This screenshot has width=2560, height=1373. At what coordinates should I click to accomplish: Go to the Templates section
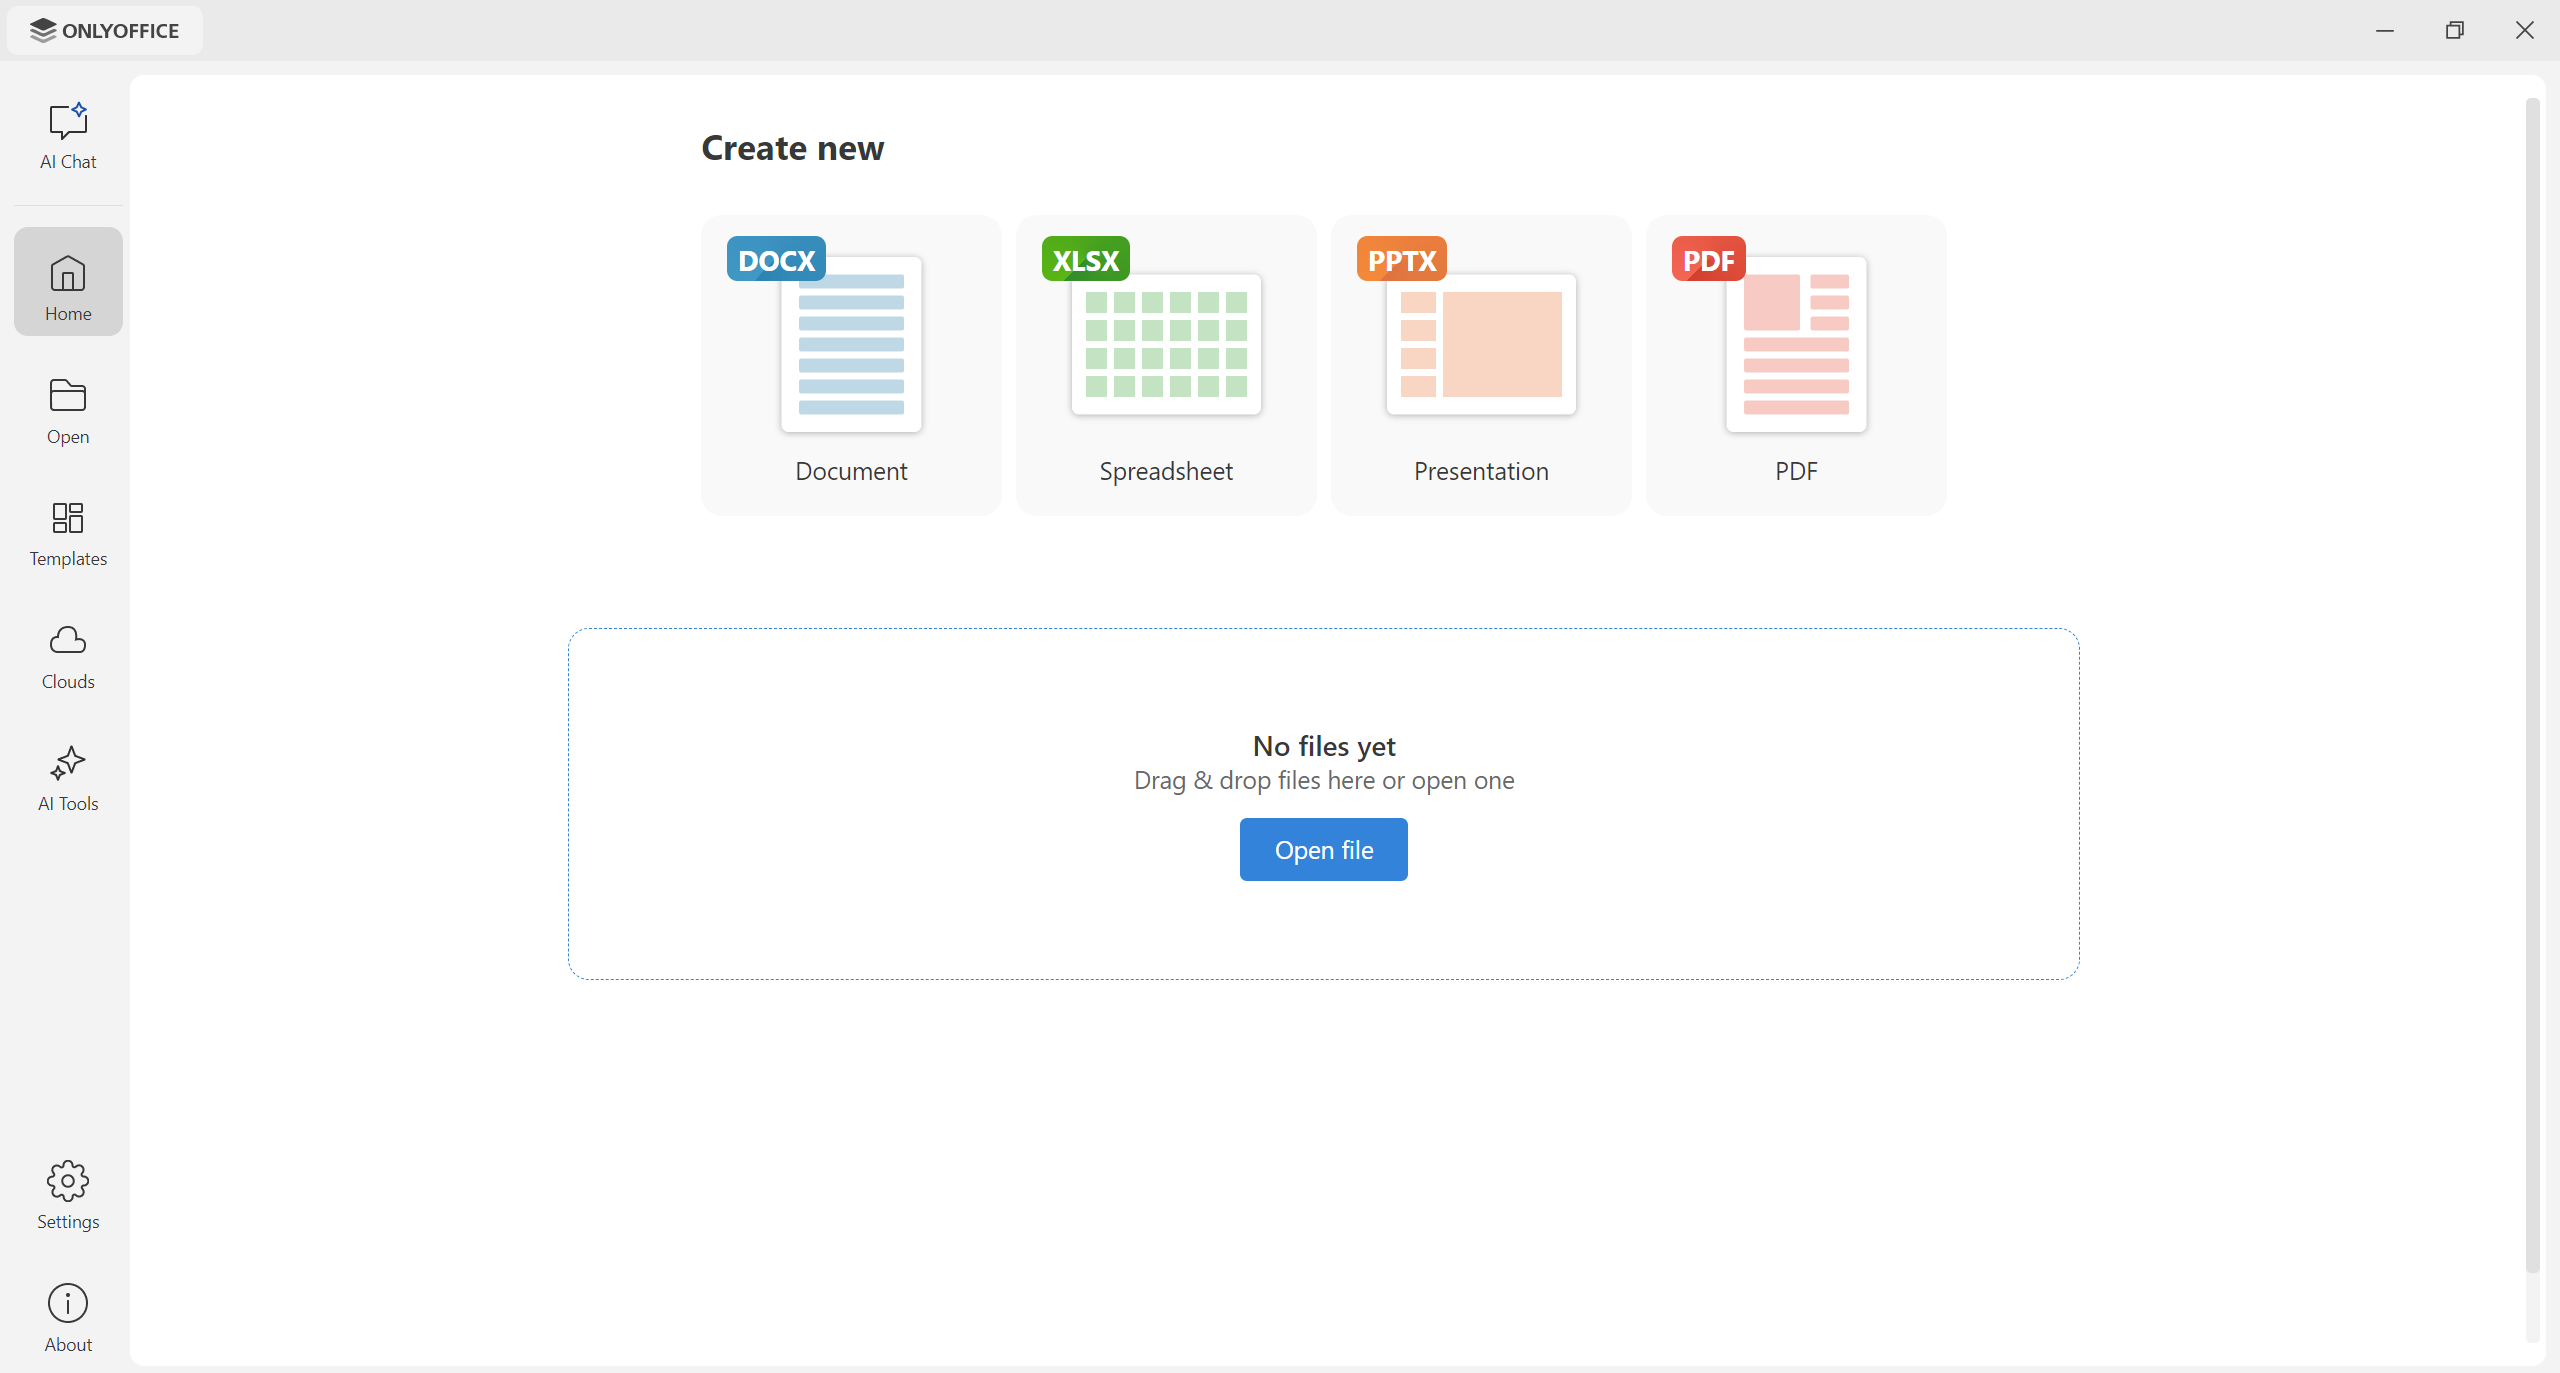68,534
